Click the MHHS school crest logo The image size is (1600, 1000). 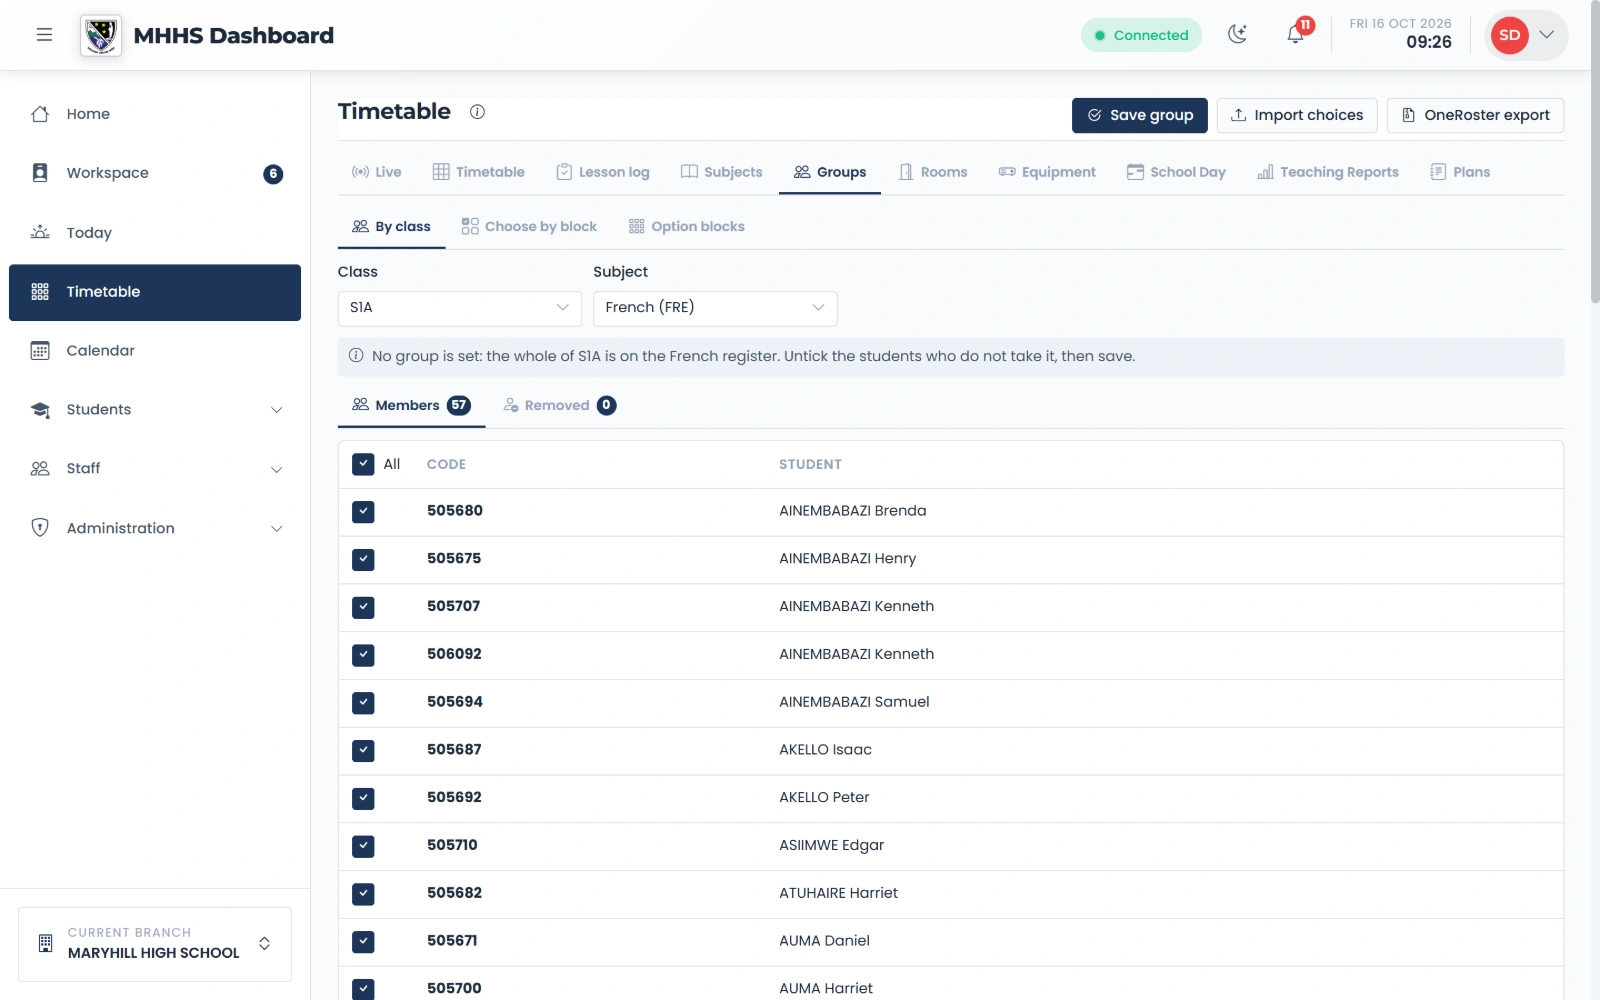pos(101,36)
